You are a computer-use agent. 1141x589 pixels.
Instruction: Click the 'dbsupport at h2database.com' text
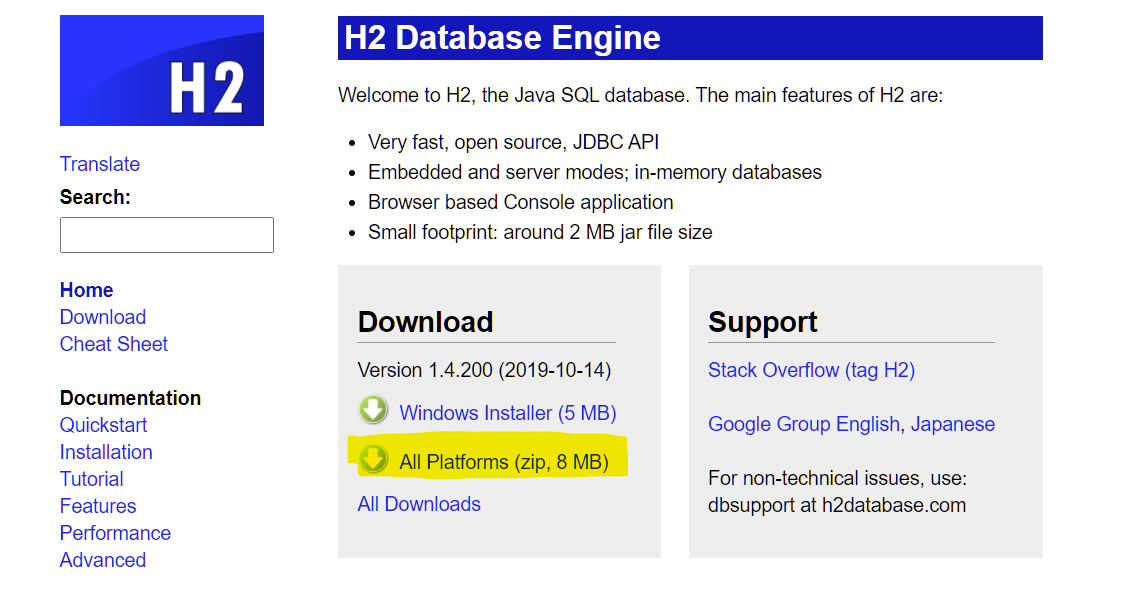tap(837, 505)
